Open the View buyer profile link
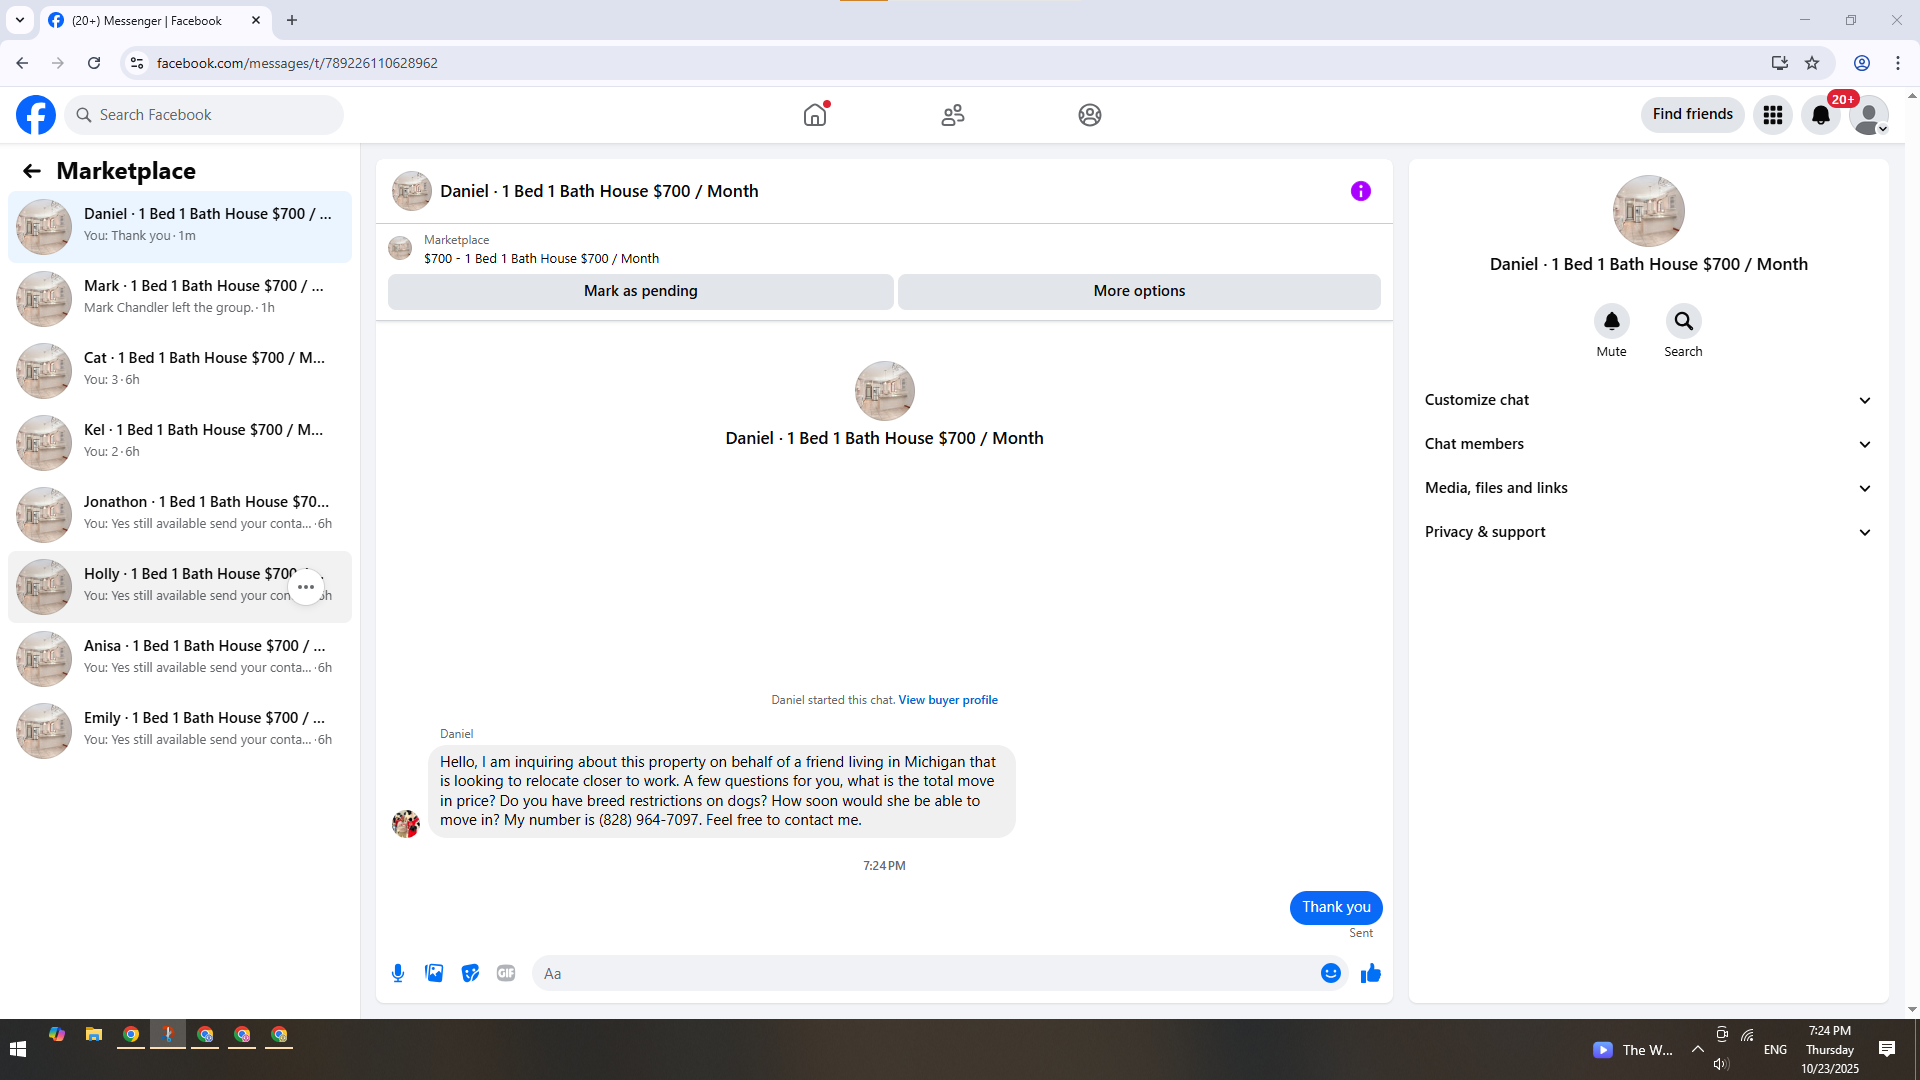The width and height of the screenshot is (1920, 1080). tap(947, 700)
